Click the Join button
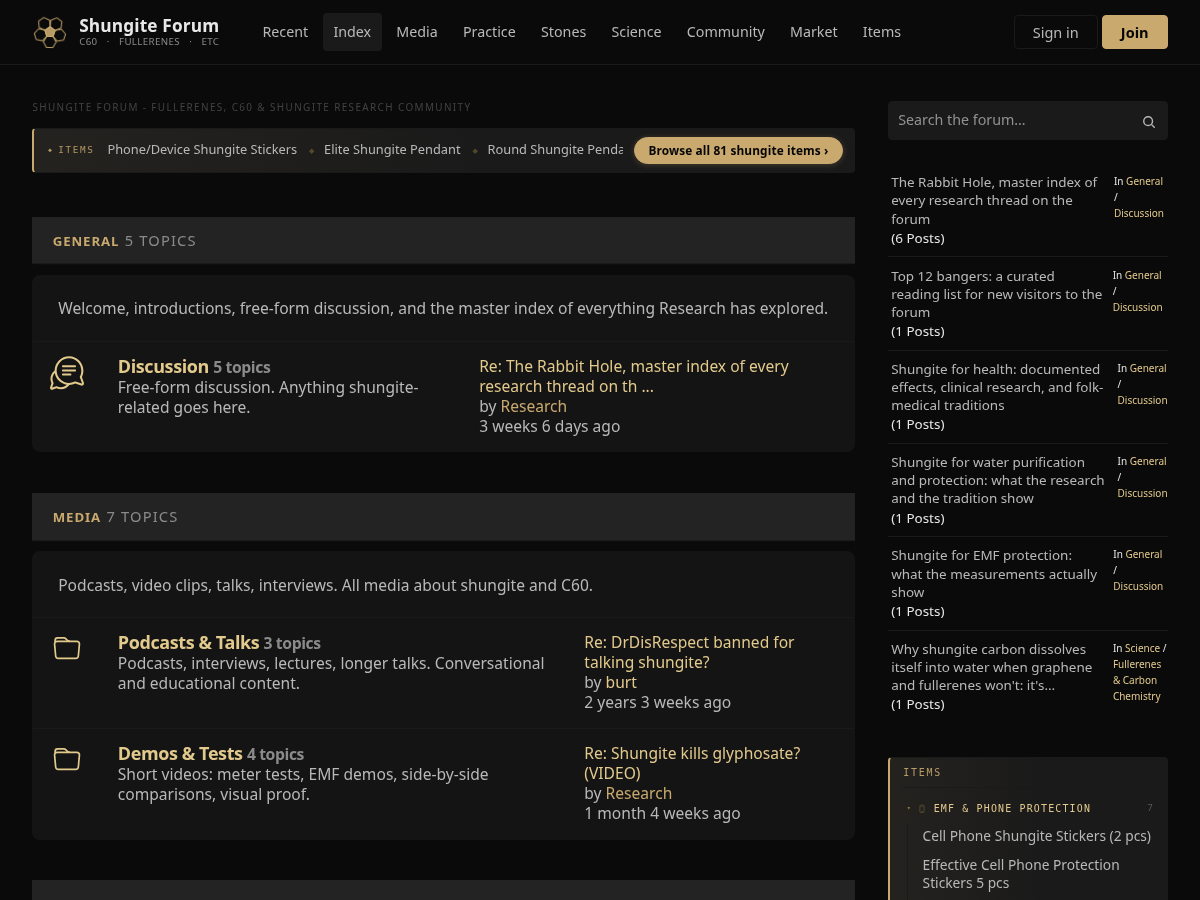The height and width of the screenshot is (900, 1200). point(1134,32)
